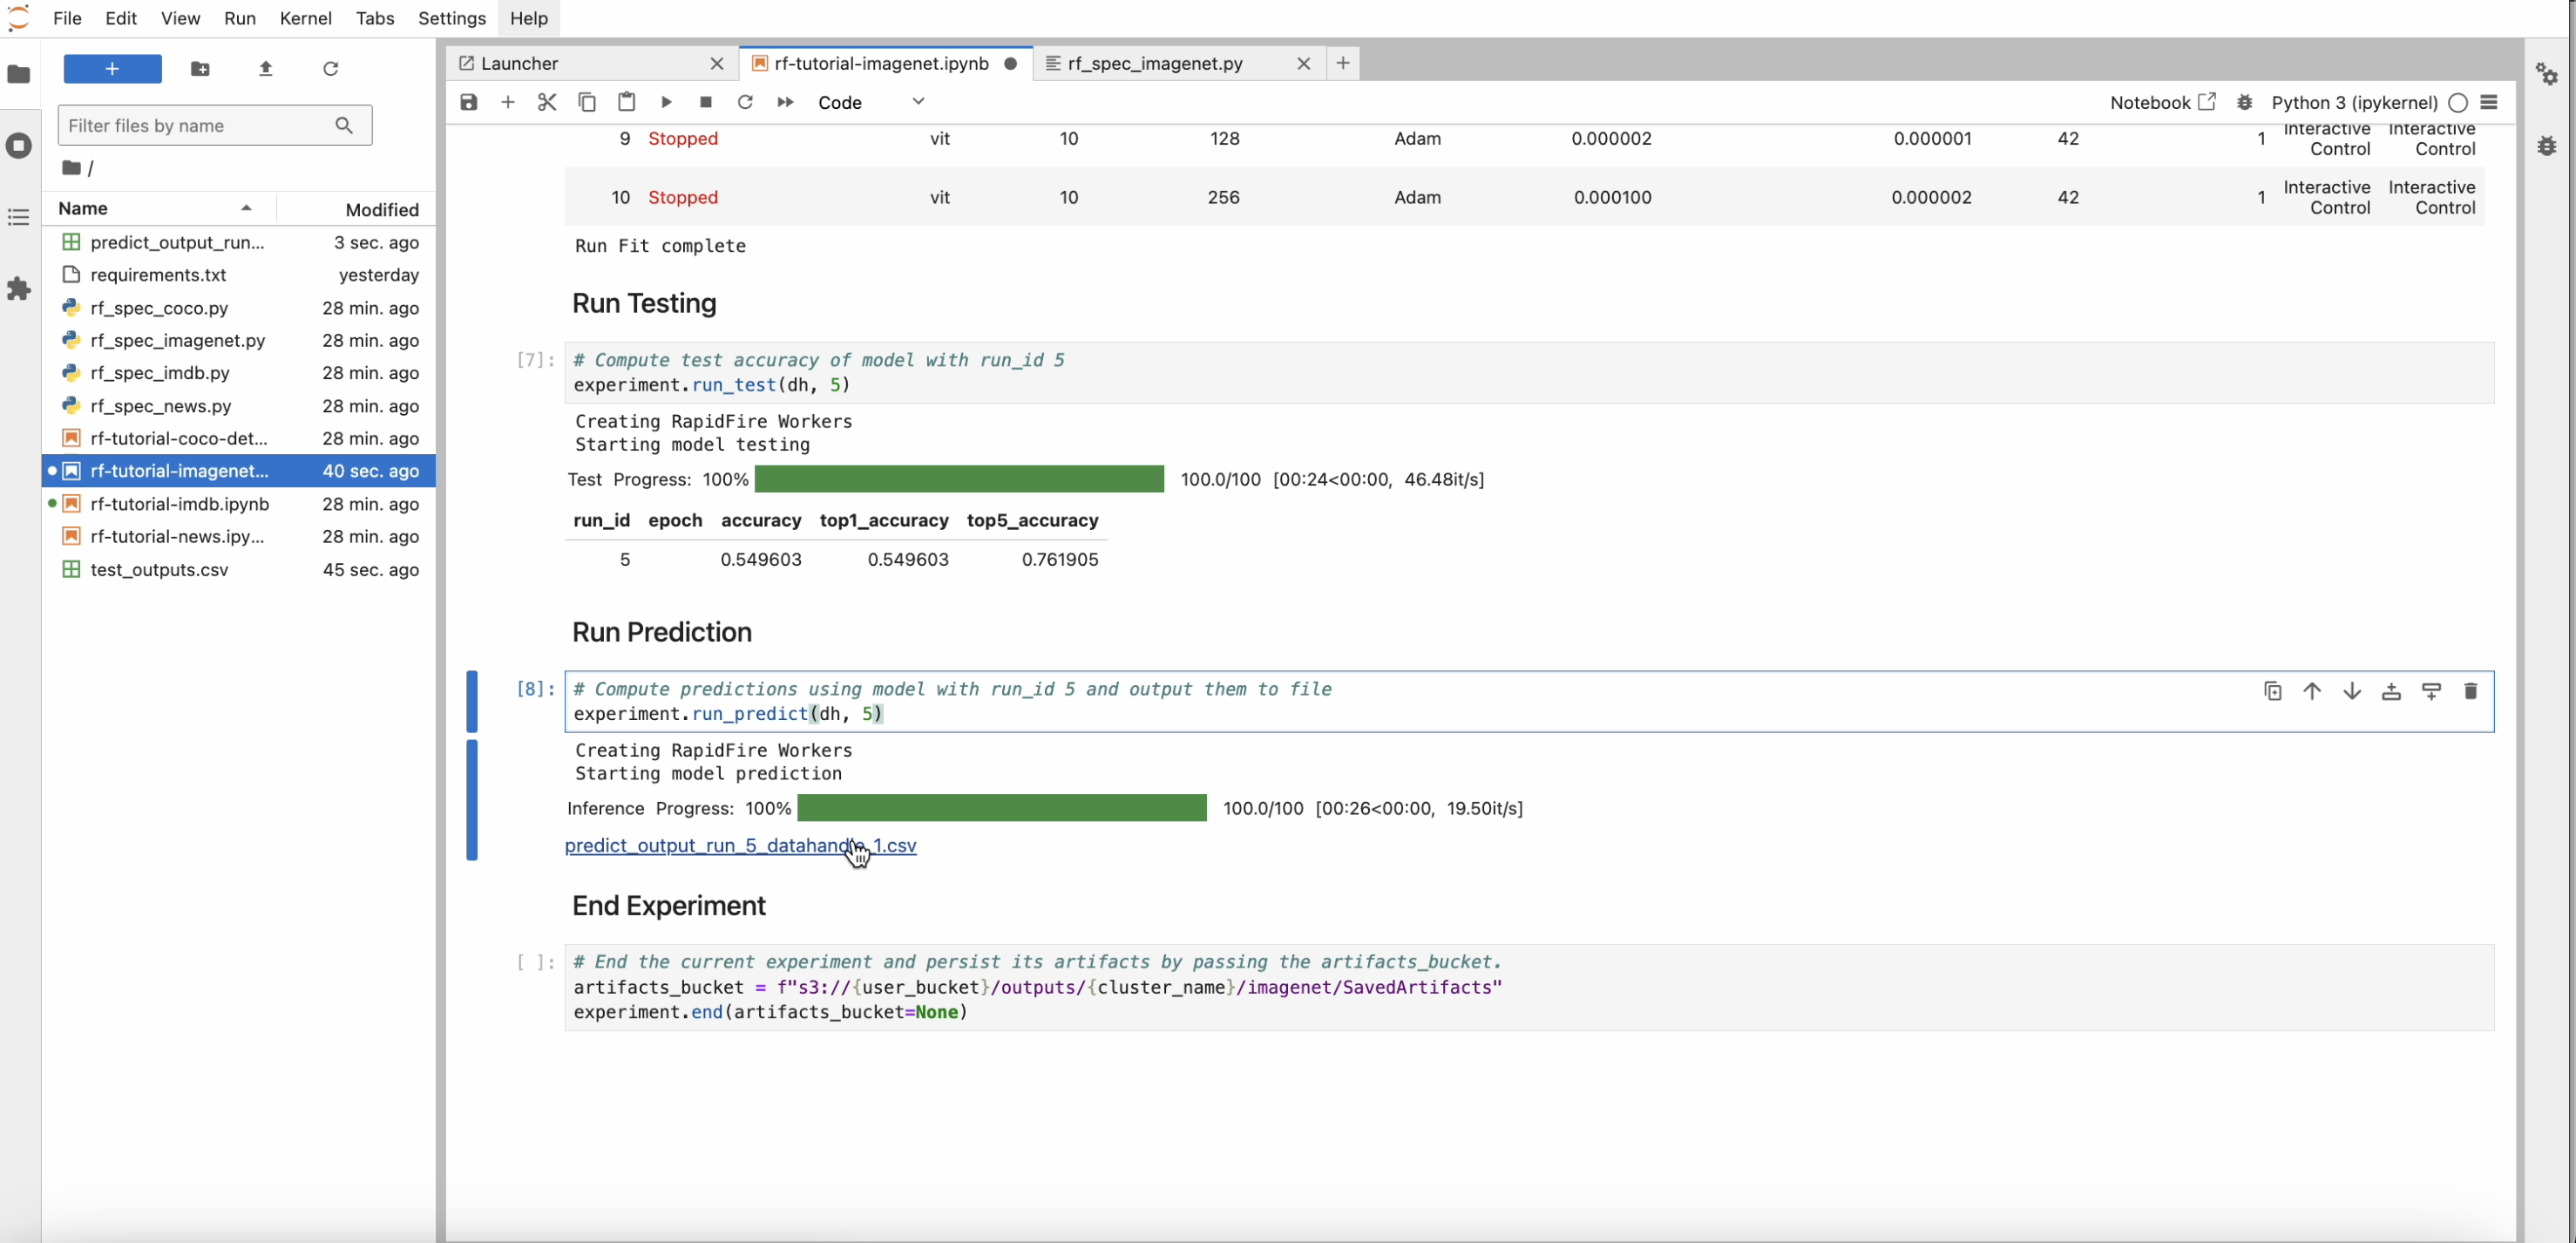
Task: Create a new folder in file browser
Action: click(200, 69)
